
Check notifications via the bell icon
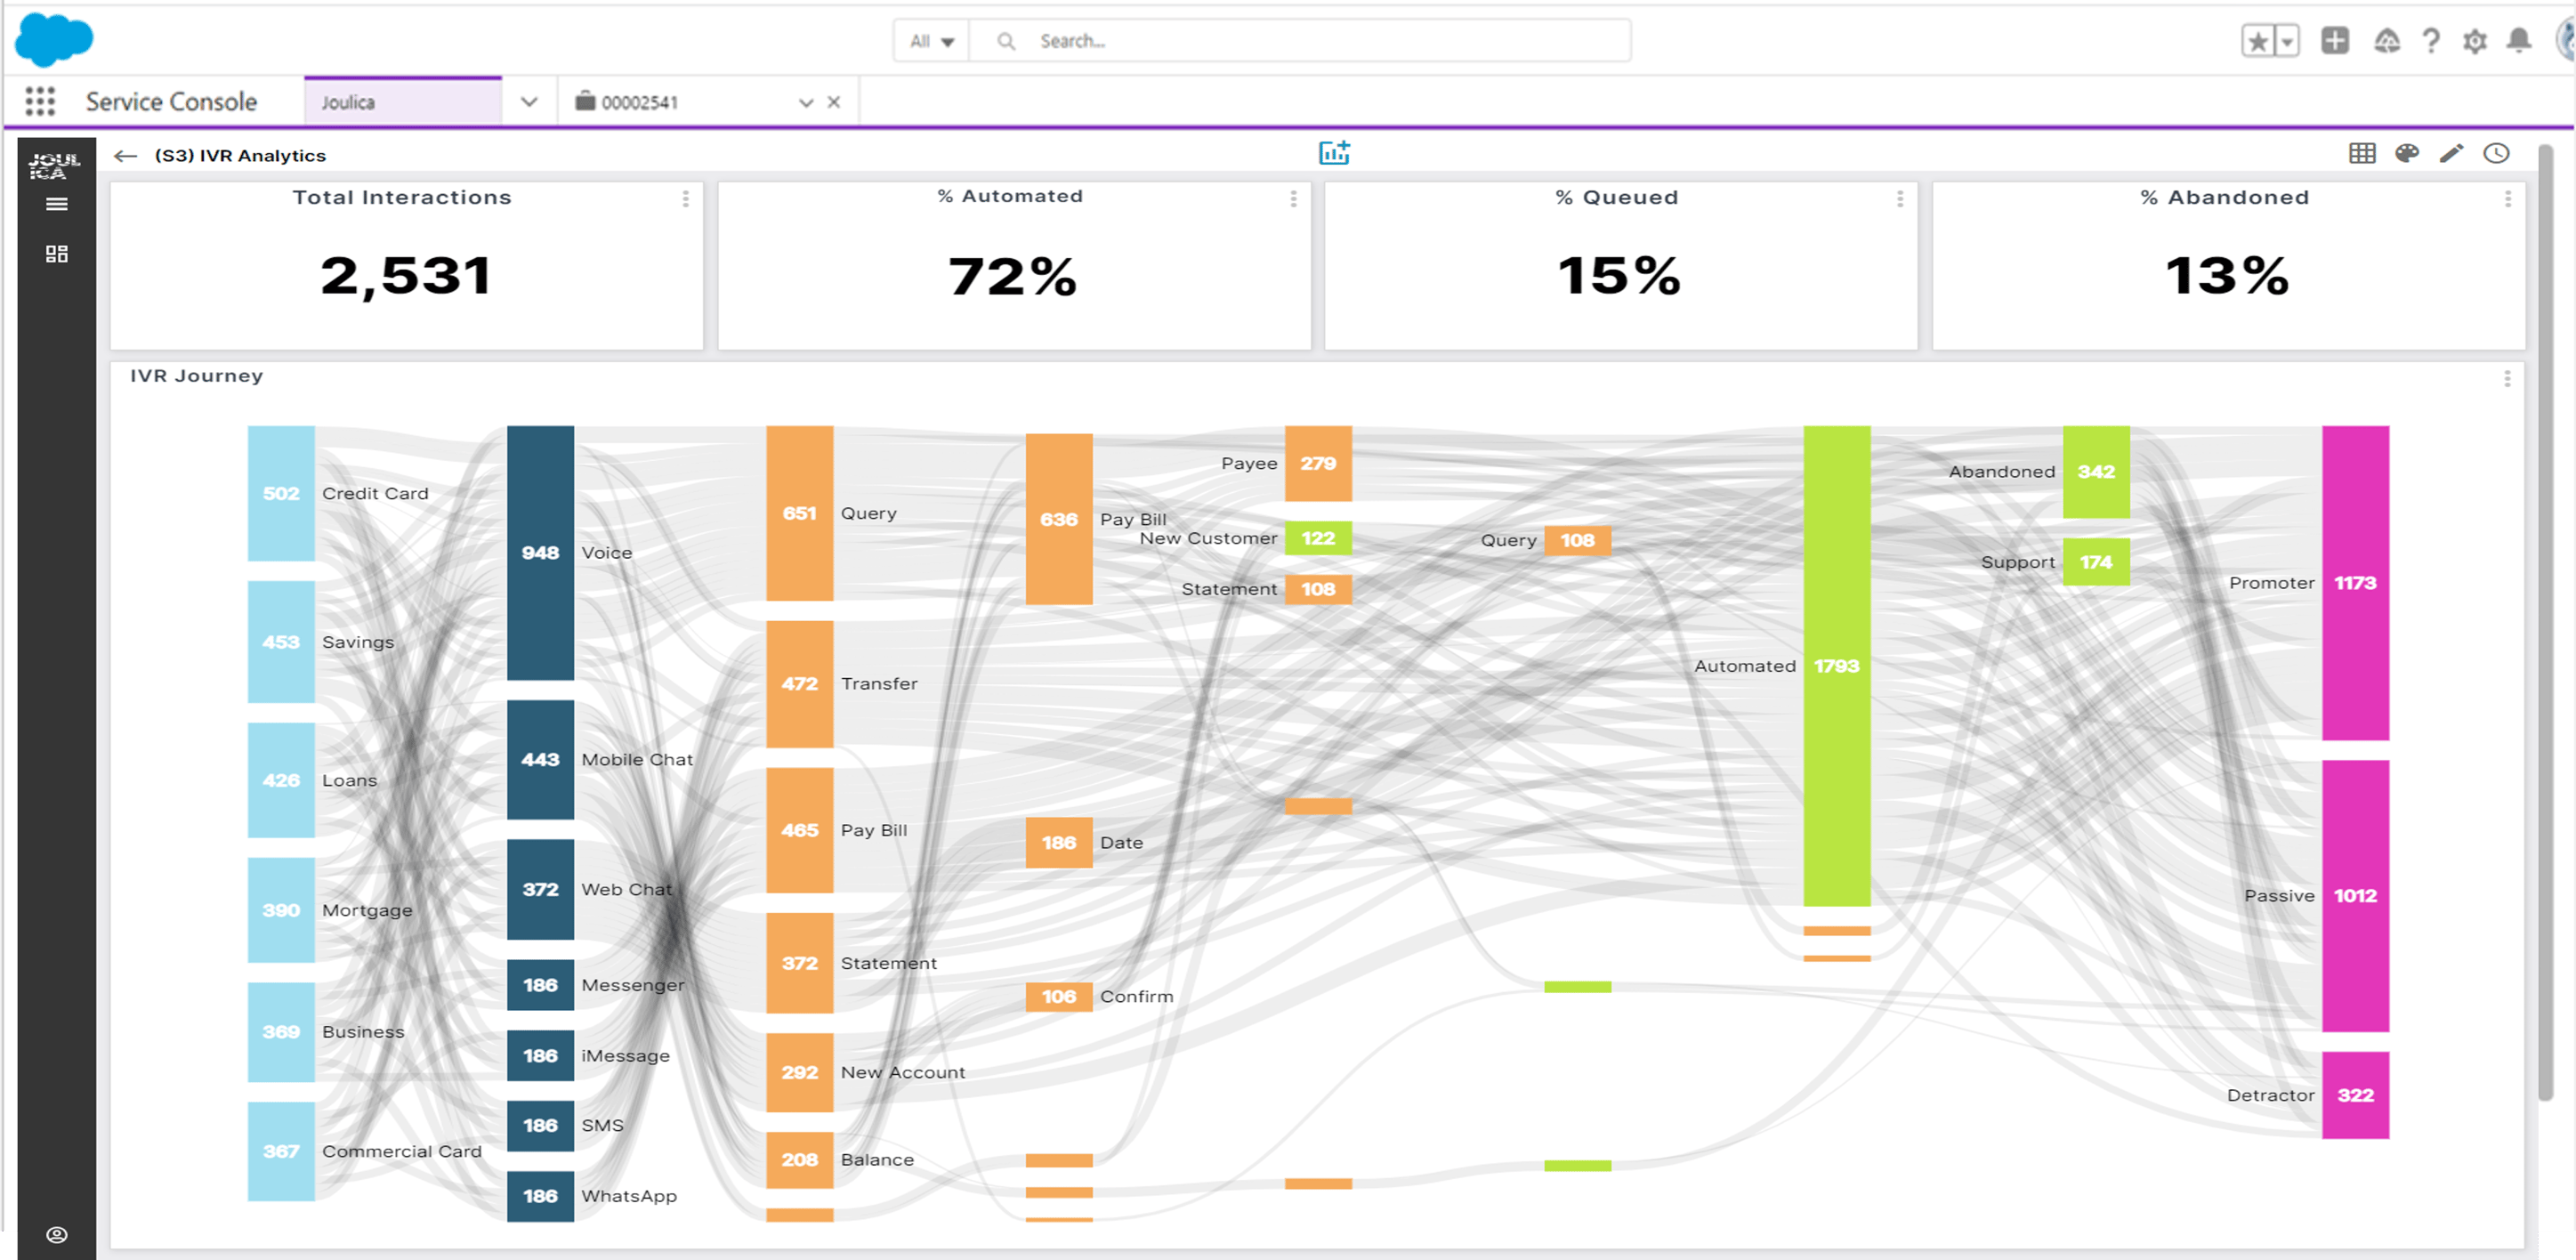click(x=2520, y=41)
